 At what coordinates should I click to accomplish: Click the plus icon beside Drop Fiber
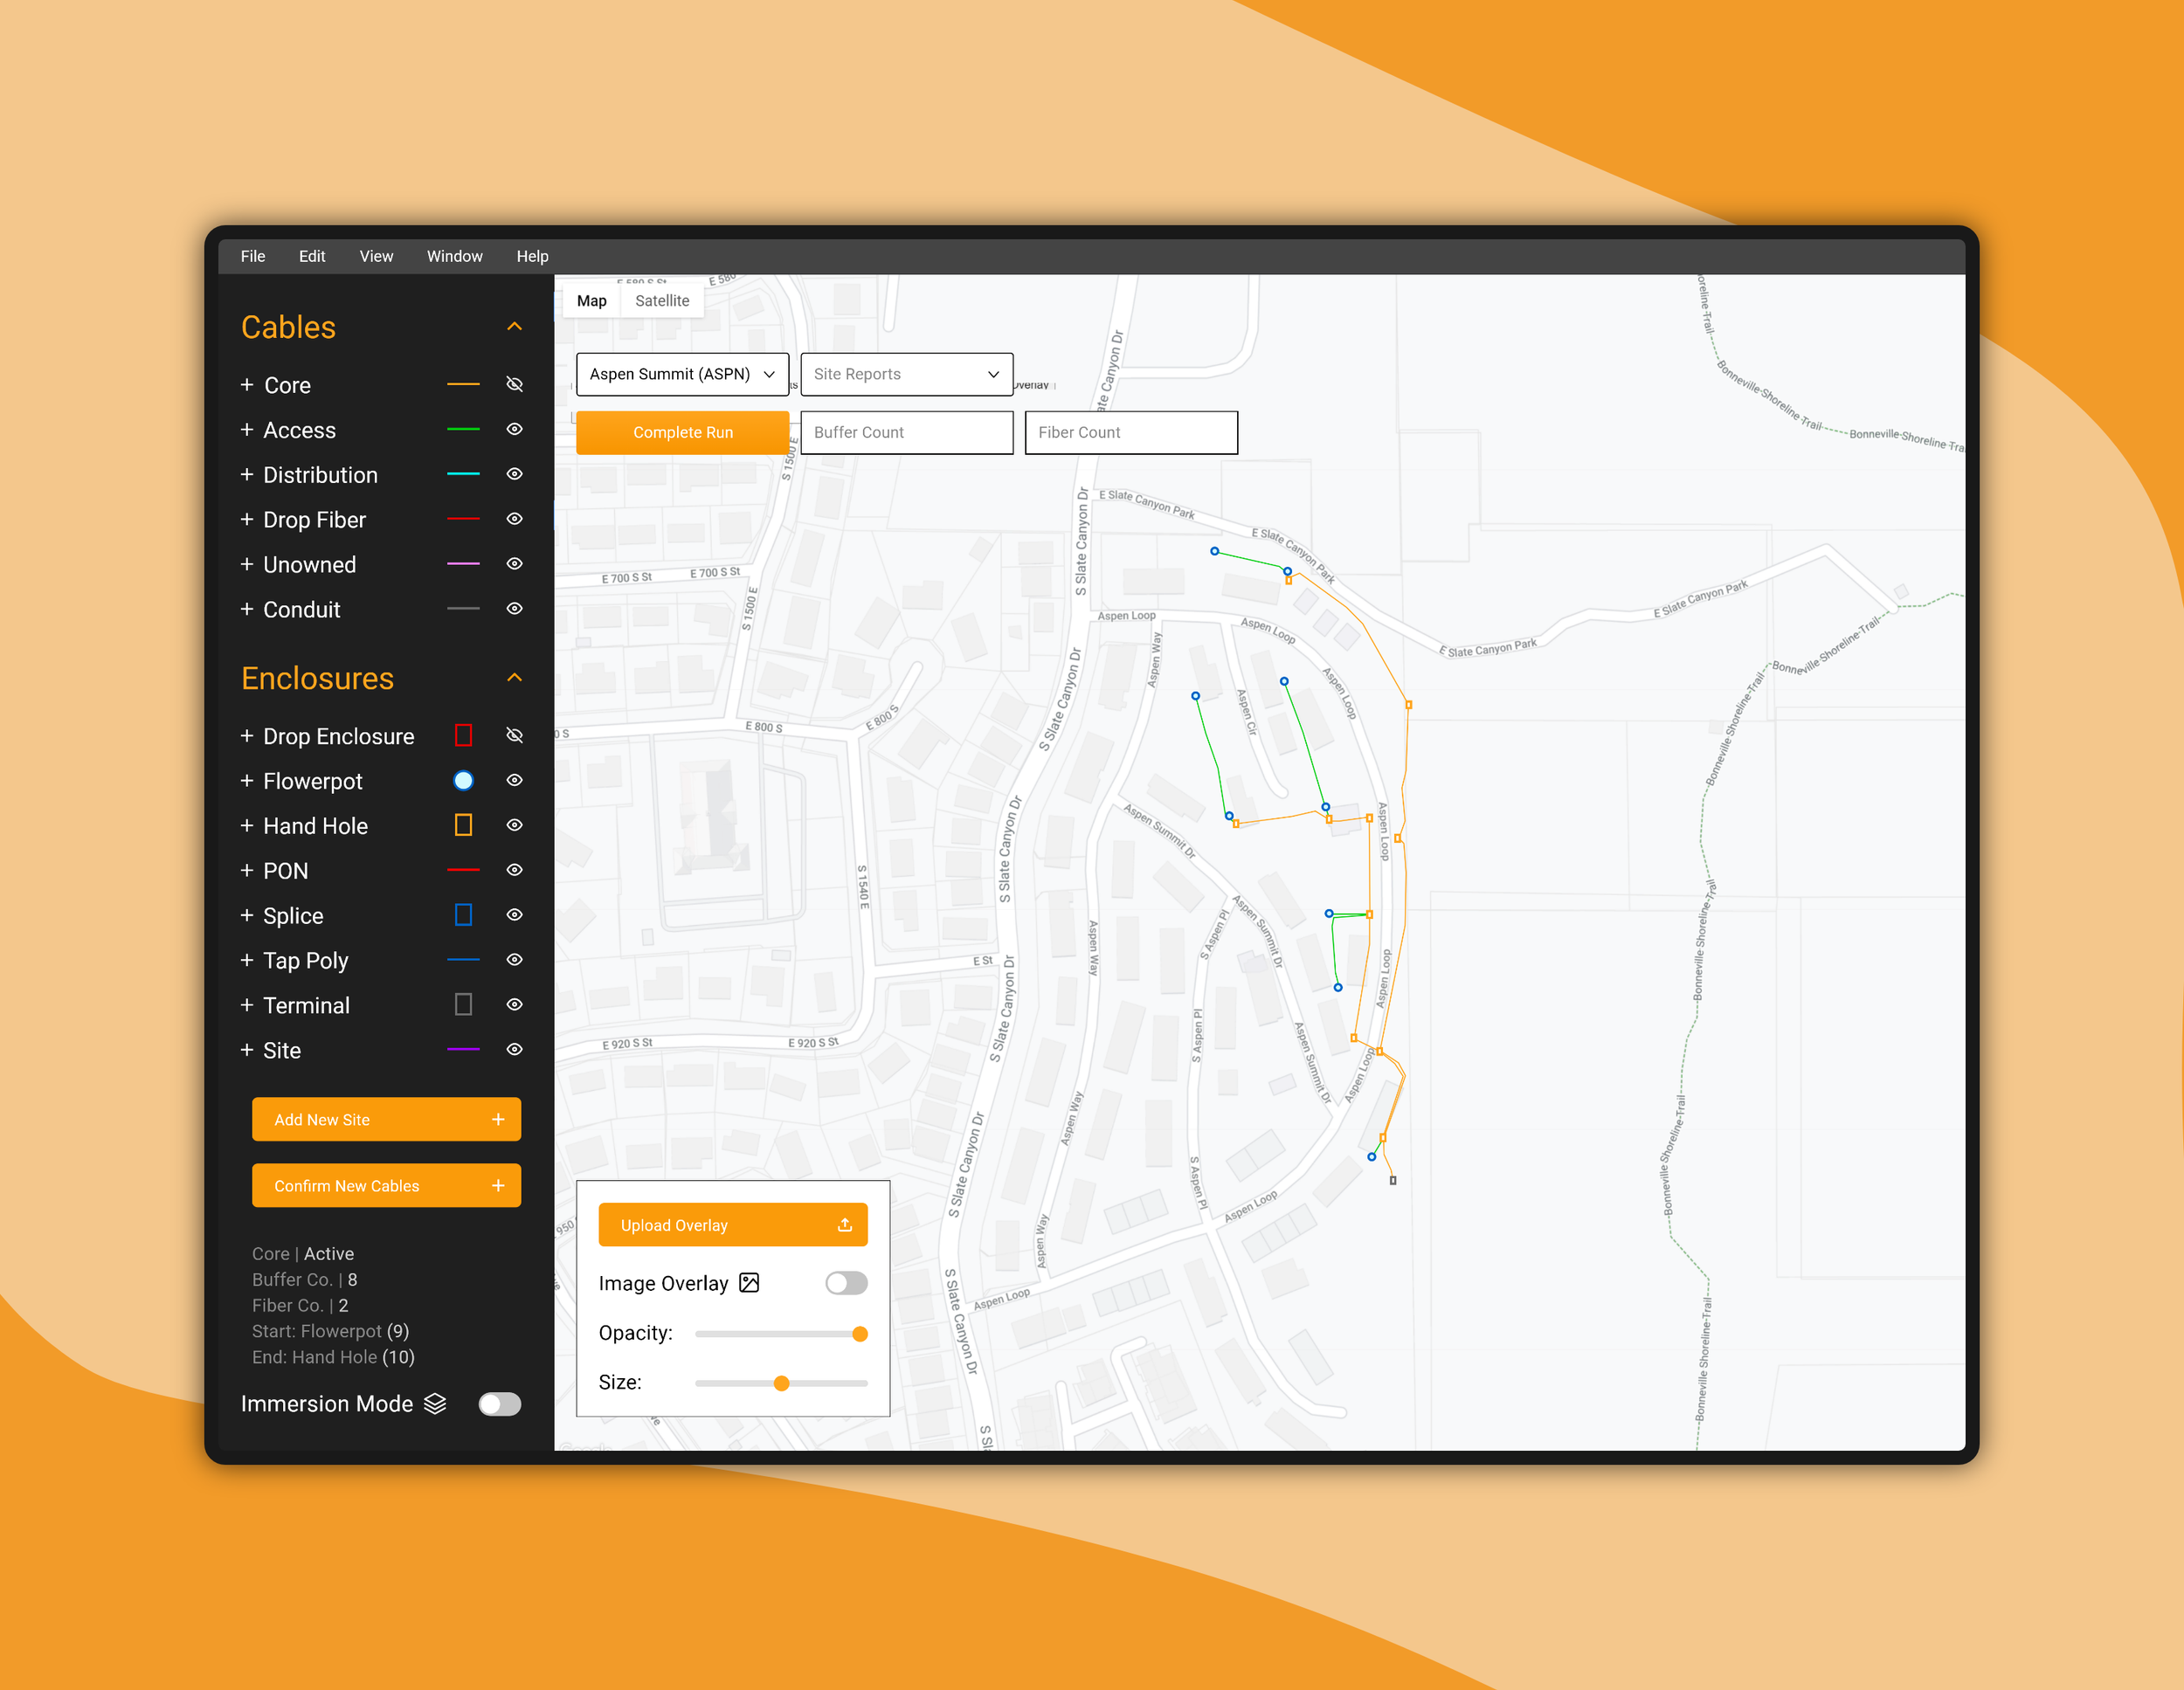(x=247, y=520)
